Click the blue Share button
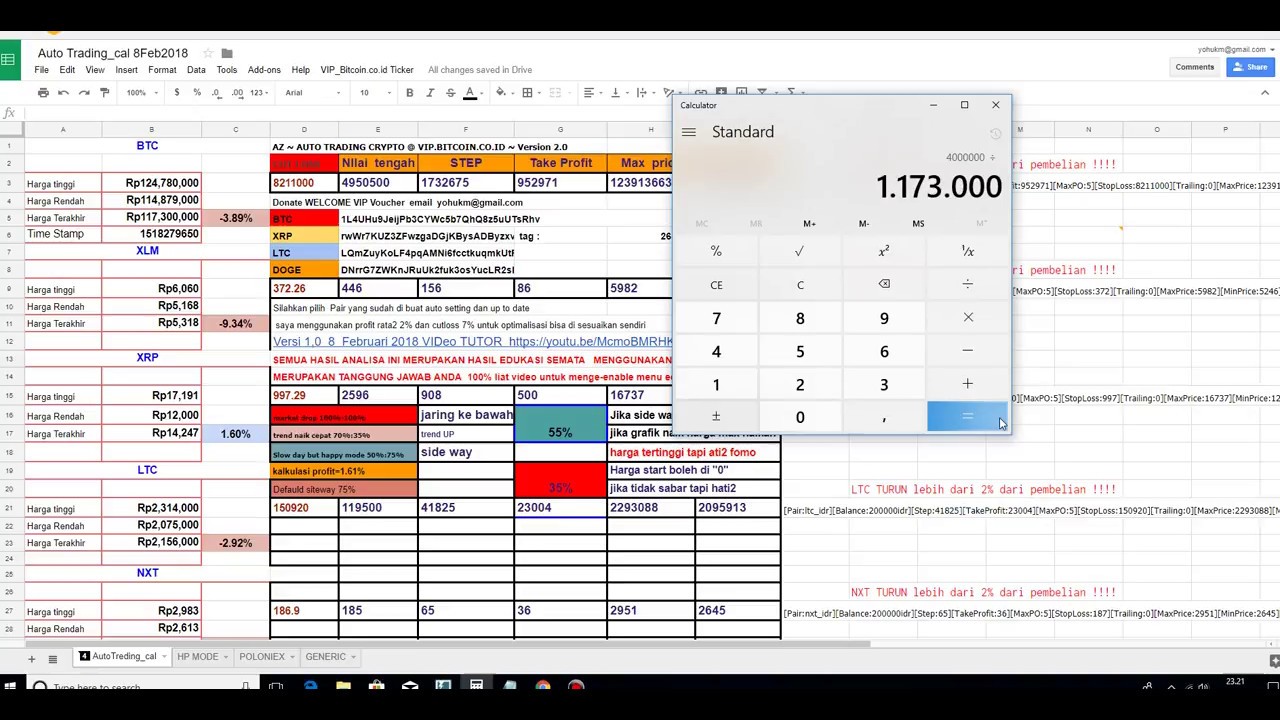The height and width of the screenshot is (720, 1280). 1251,67
